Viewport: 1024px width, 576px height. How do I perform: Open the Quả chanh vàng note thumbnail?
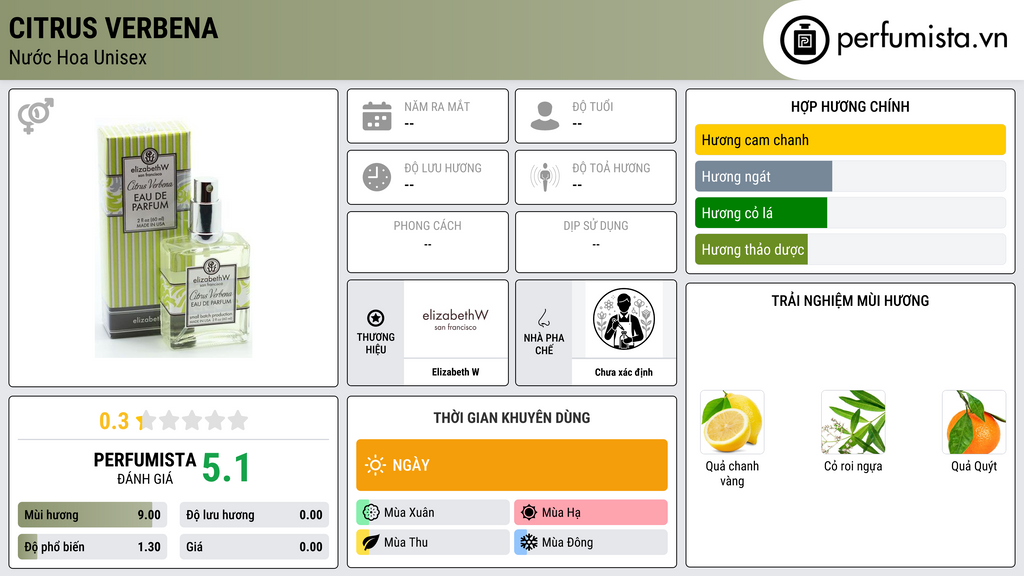pyautogui.click(x=732, y=423)
